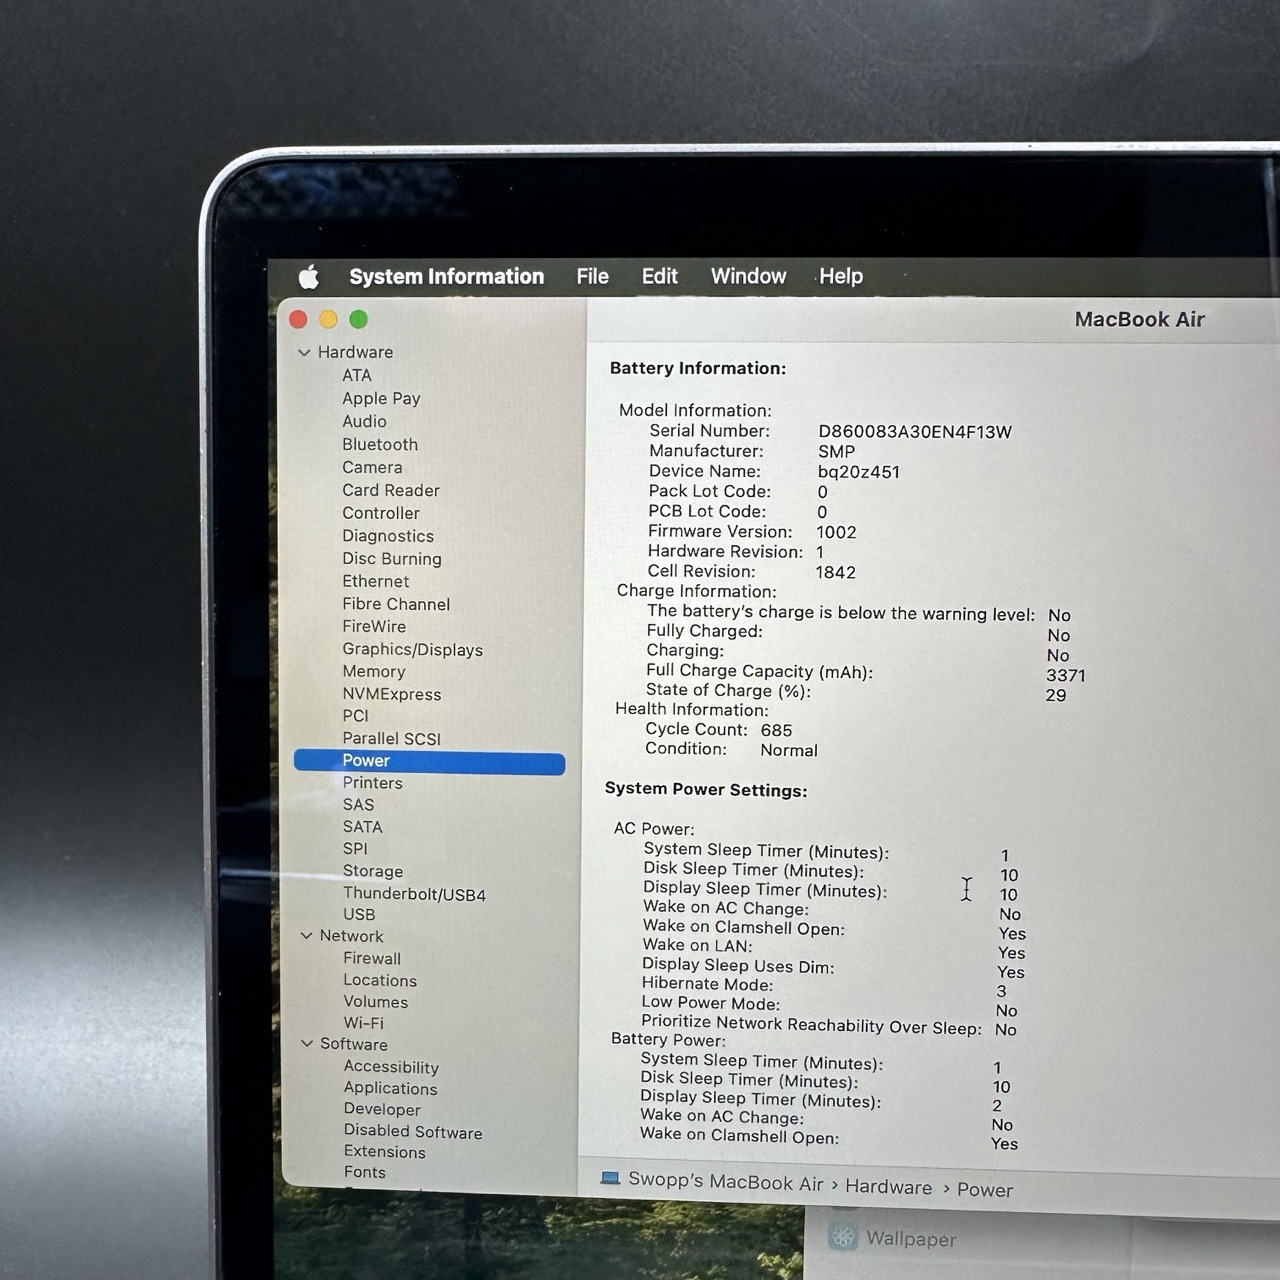This screenshot has height=1280, width=1280.
Task: Zoom the System Information window
Action: pos(359,319)
